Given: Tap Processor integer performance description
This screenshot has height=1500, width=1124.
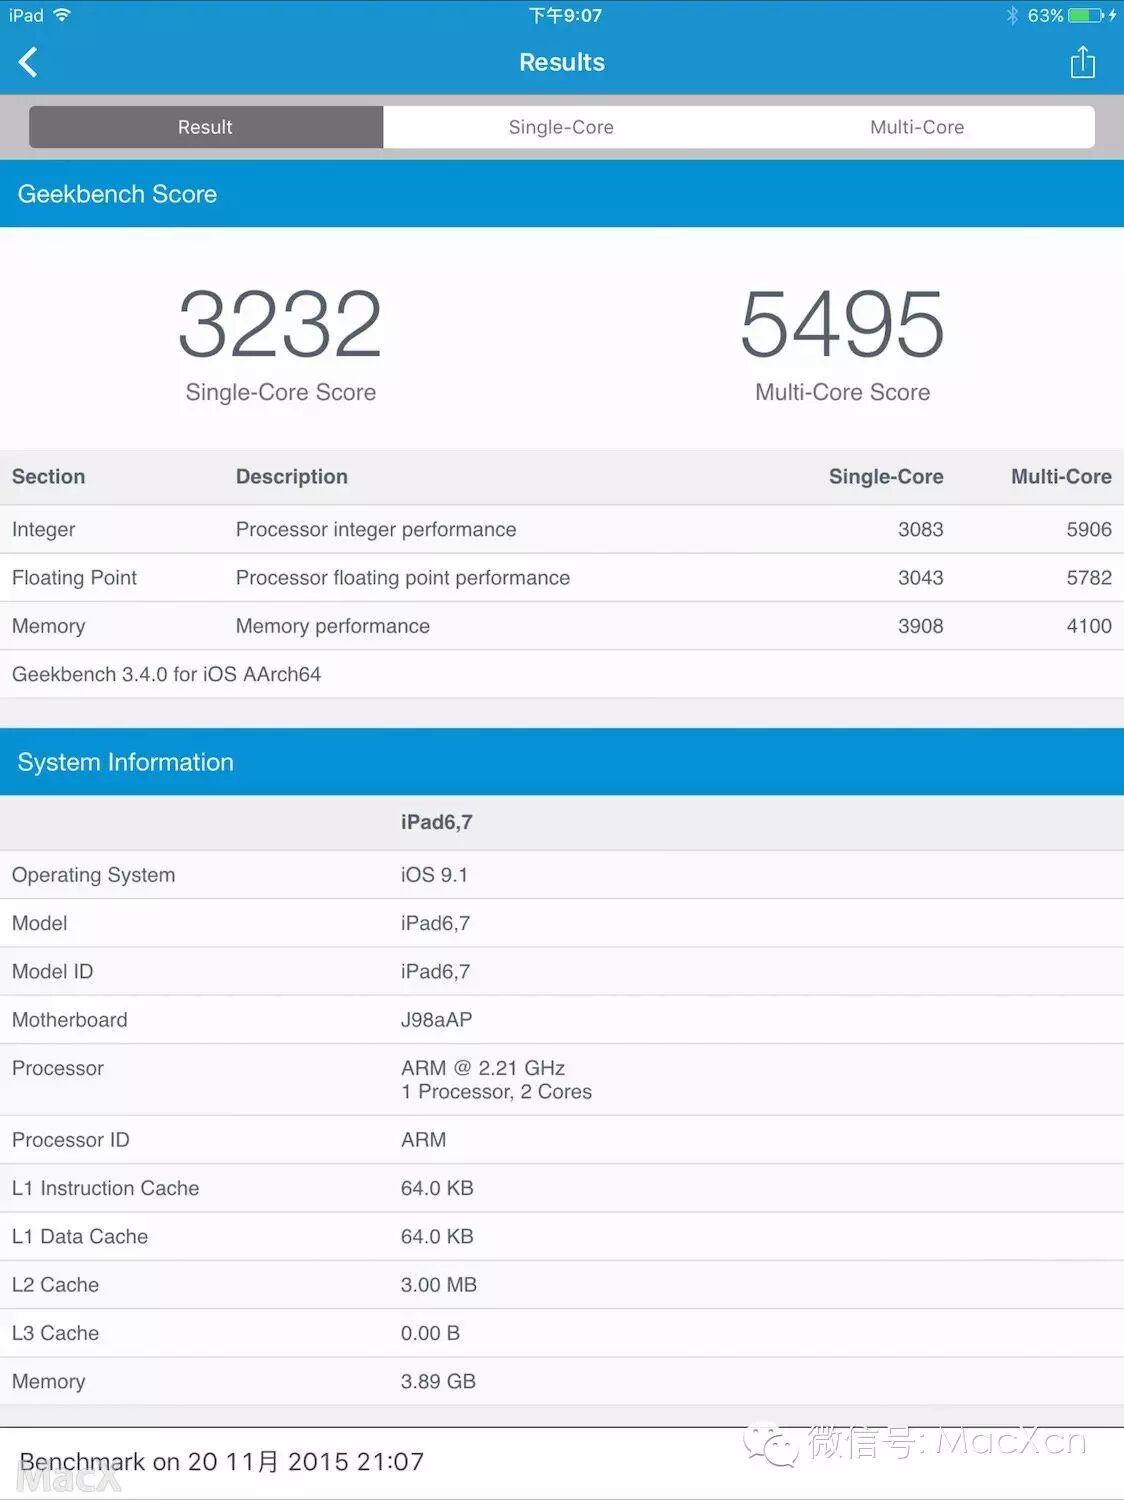Looking at the screenshot, I should (376, 530).
